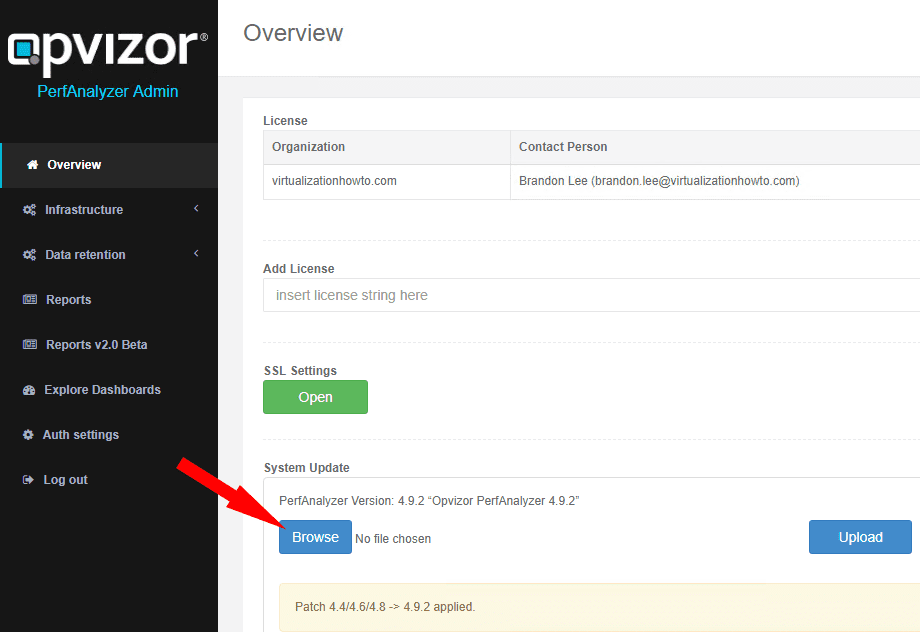Click the PerfAnalyzer Admin heading text
The image size is (920, 632).
coord(108,91)
